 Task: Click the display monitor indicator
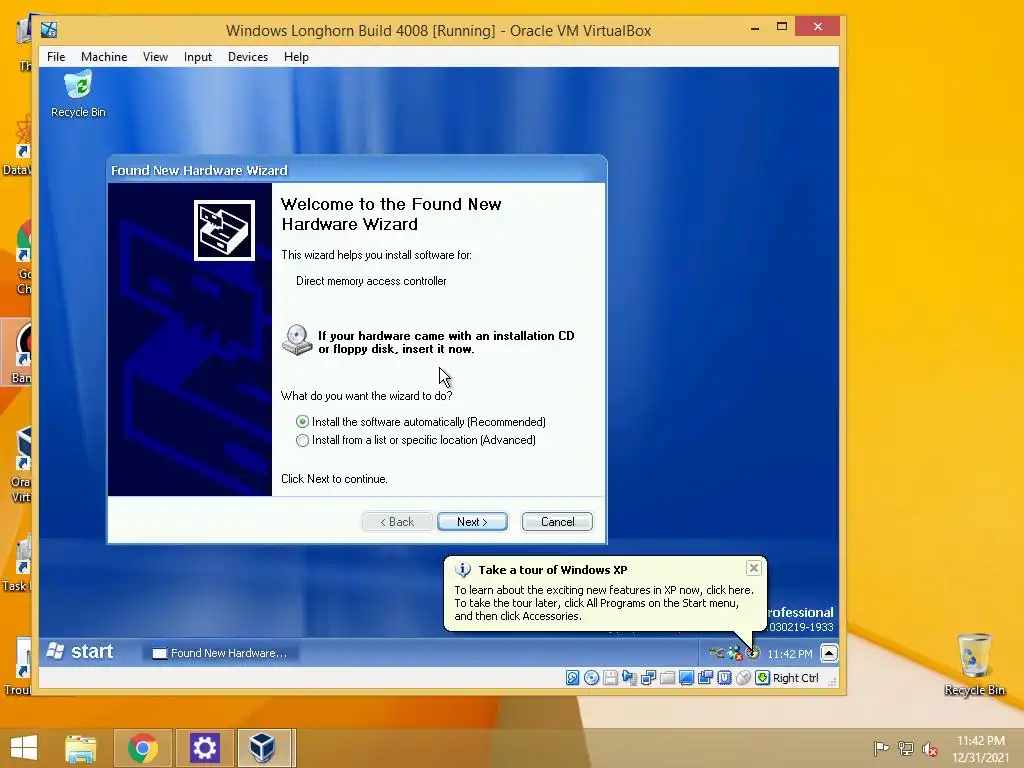pos(686,678)
